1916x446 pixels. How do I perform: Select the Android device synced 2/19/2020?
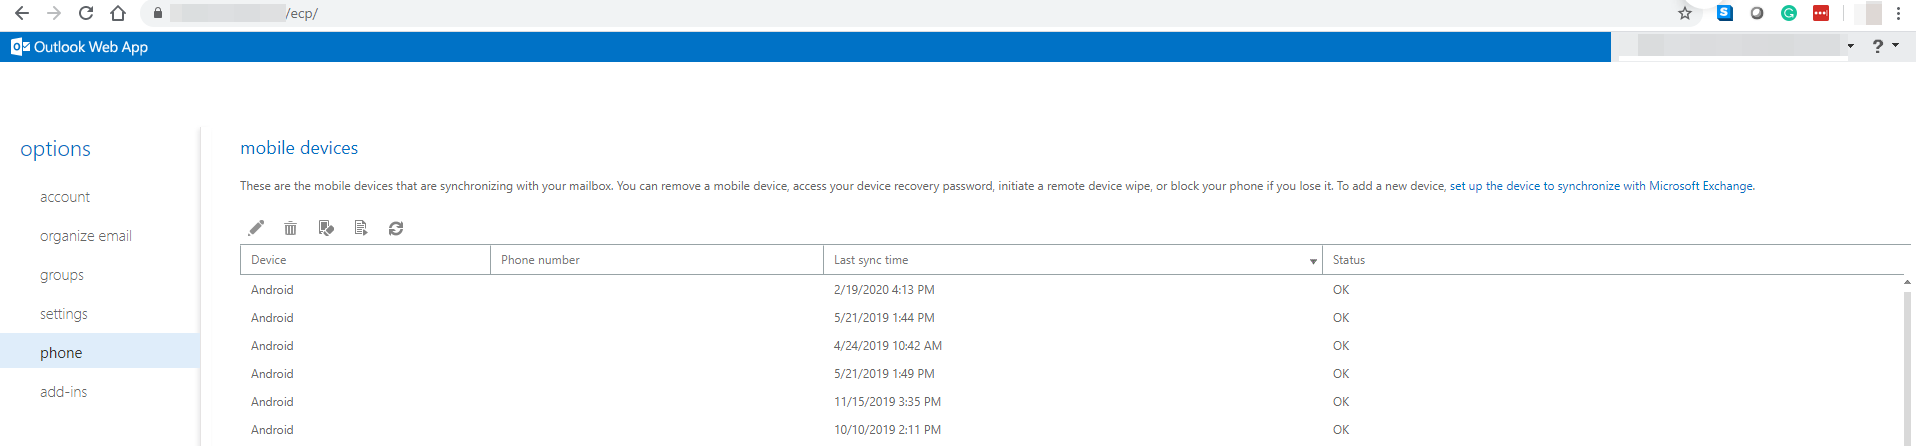coord(272,290)
